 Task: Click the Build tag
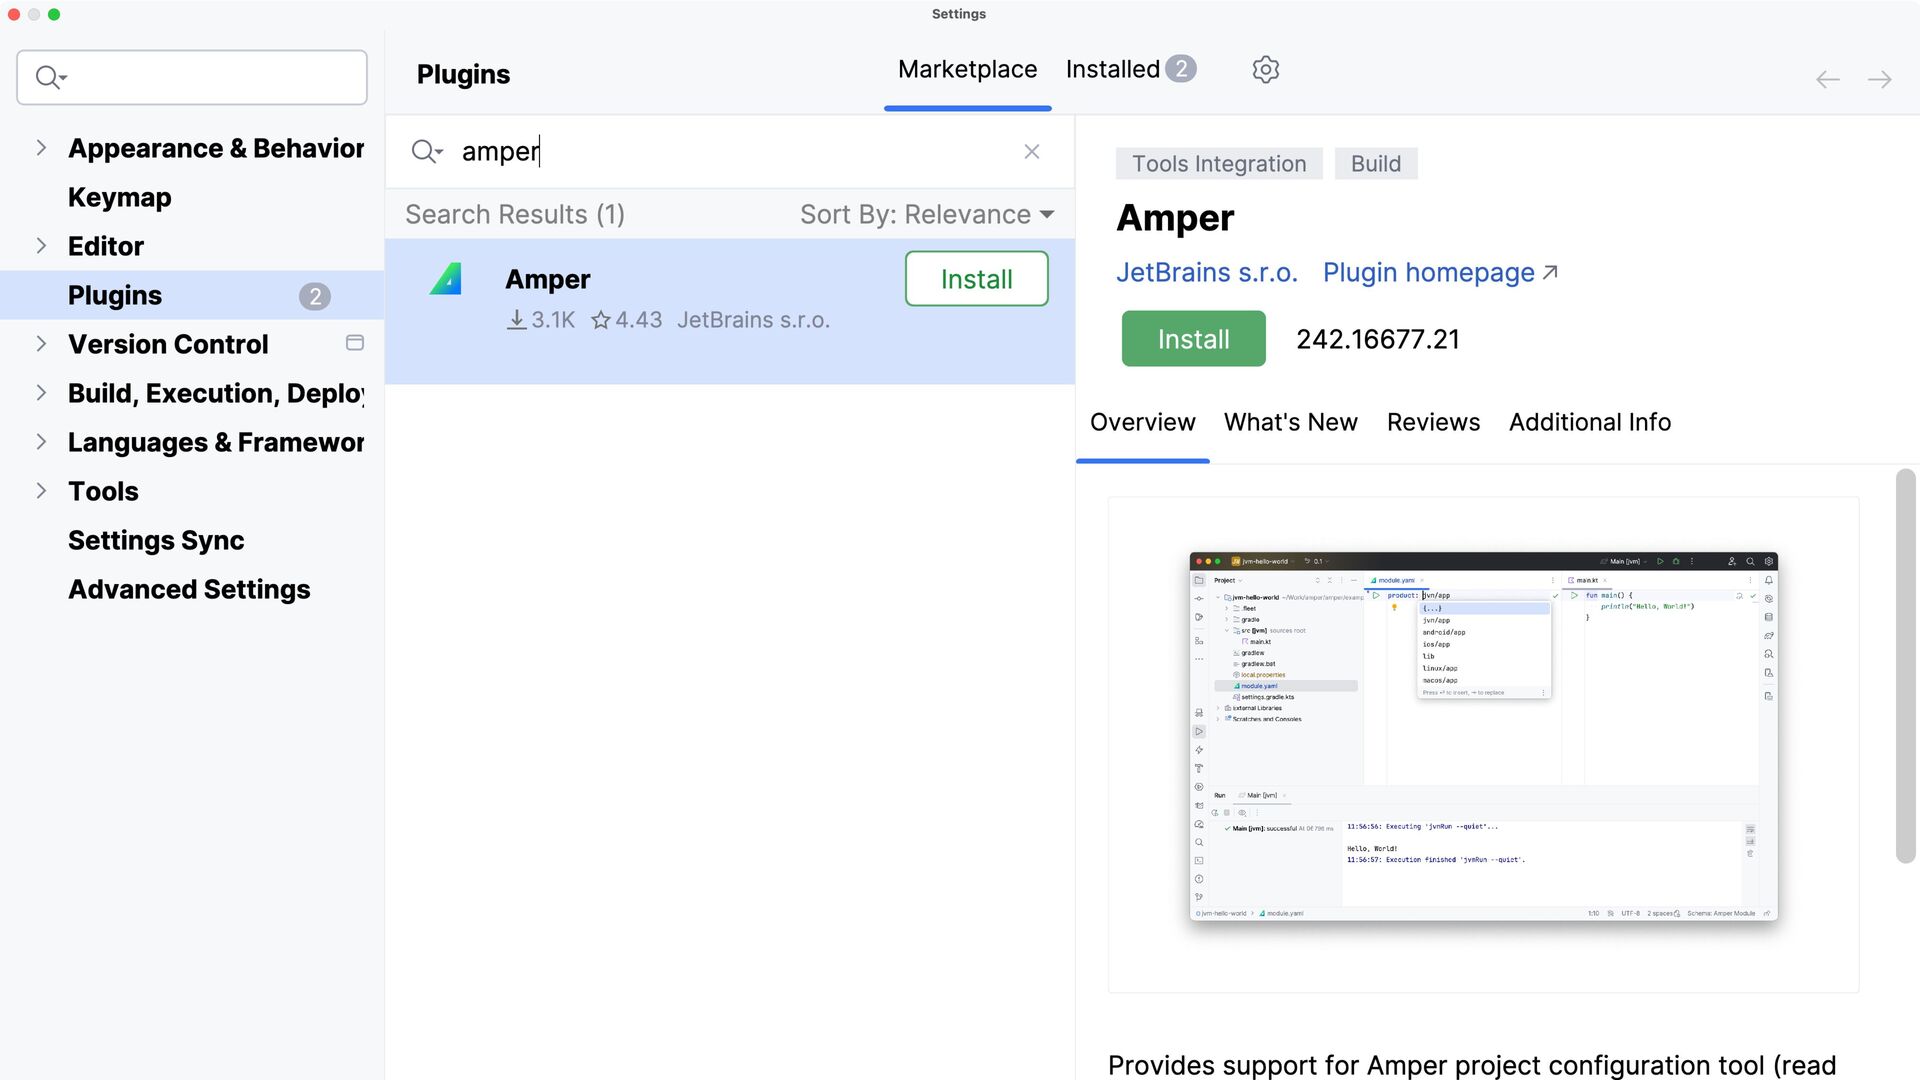click(x=1376, y=164)
